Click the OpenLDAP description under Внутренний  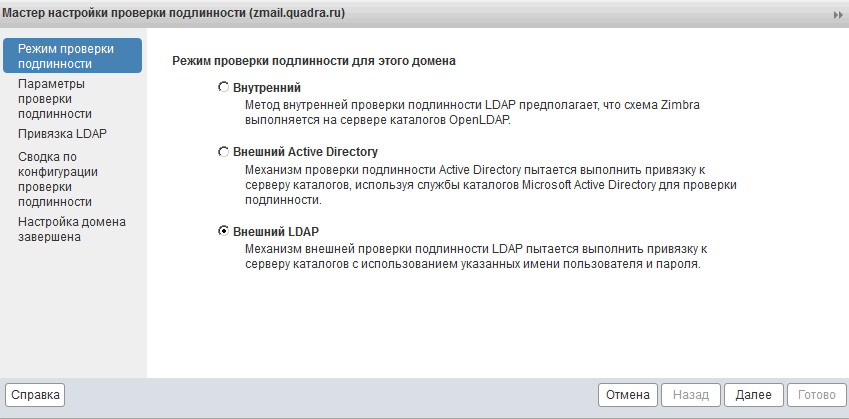[472, 113]
